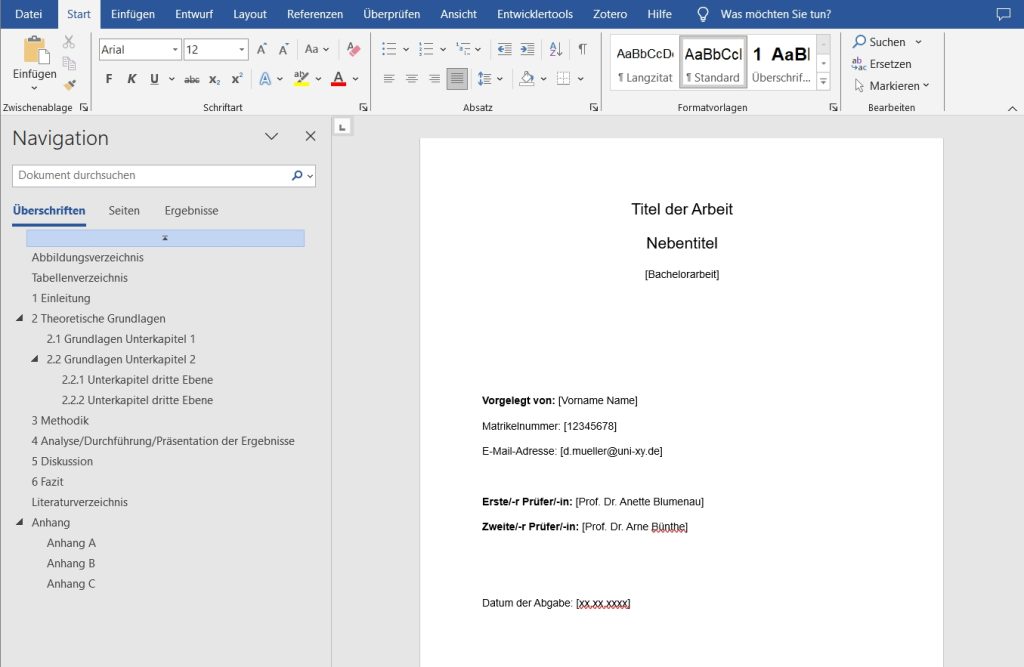
Task: Toggle italic (K) formatting
Action: coord(131,79)
